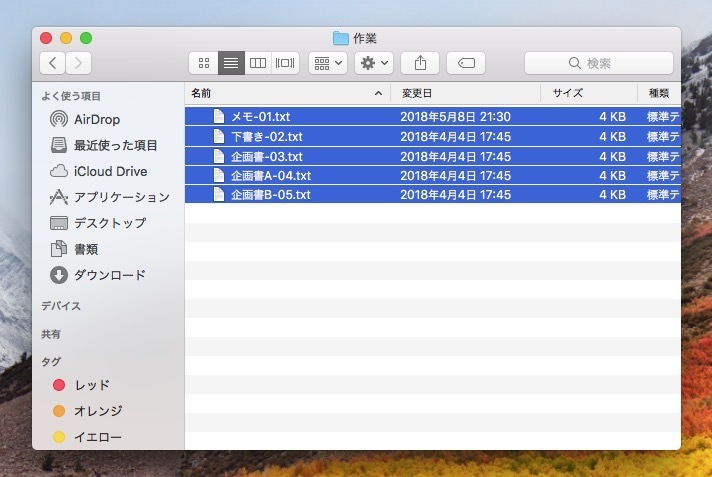Click the Edit Tags button
Image resolution: width=712 pixels, height=477 pixels.
(x=466, y=63)
